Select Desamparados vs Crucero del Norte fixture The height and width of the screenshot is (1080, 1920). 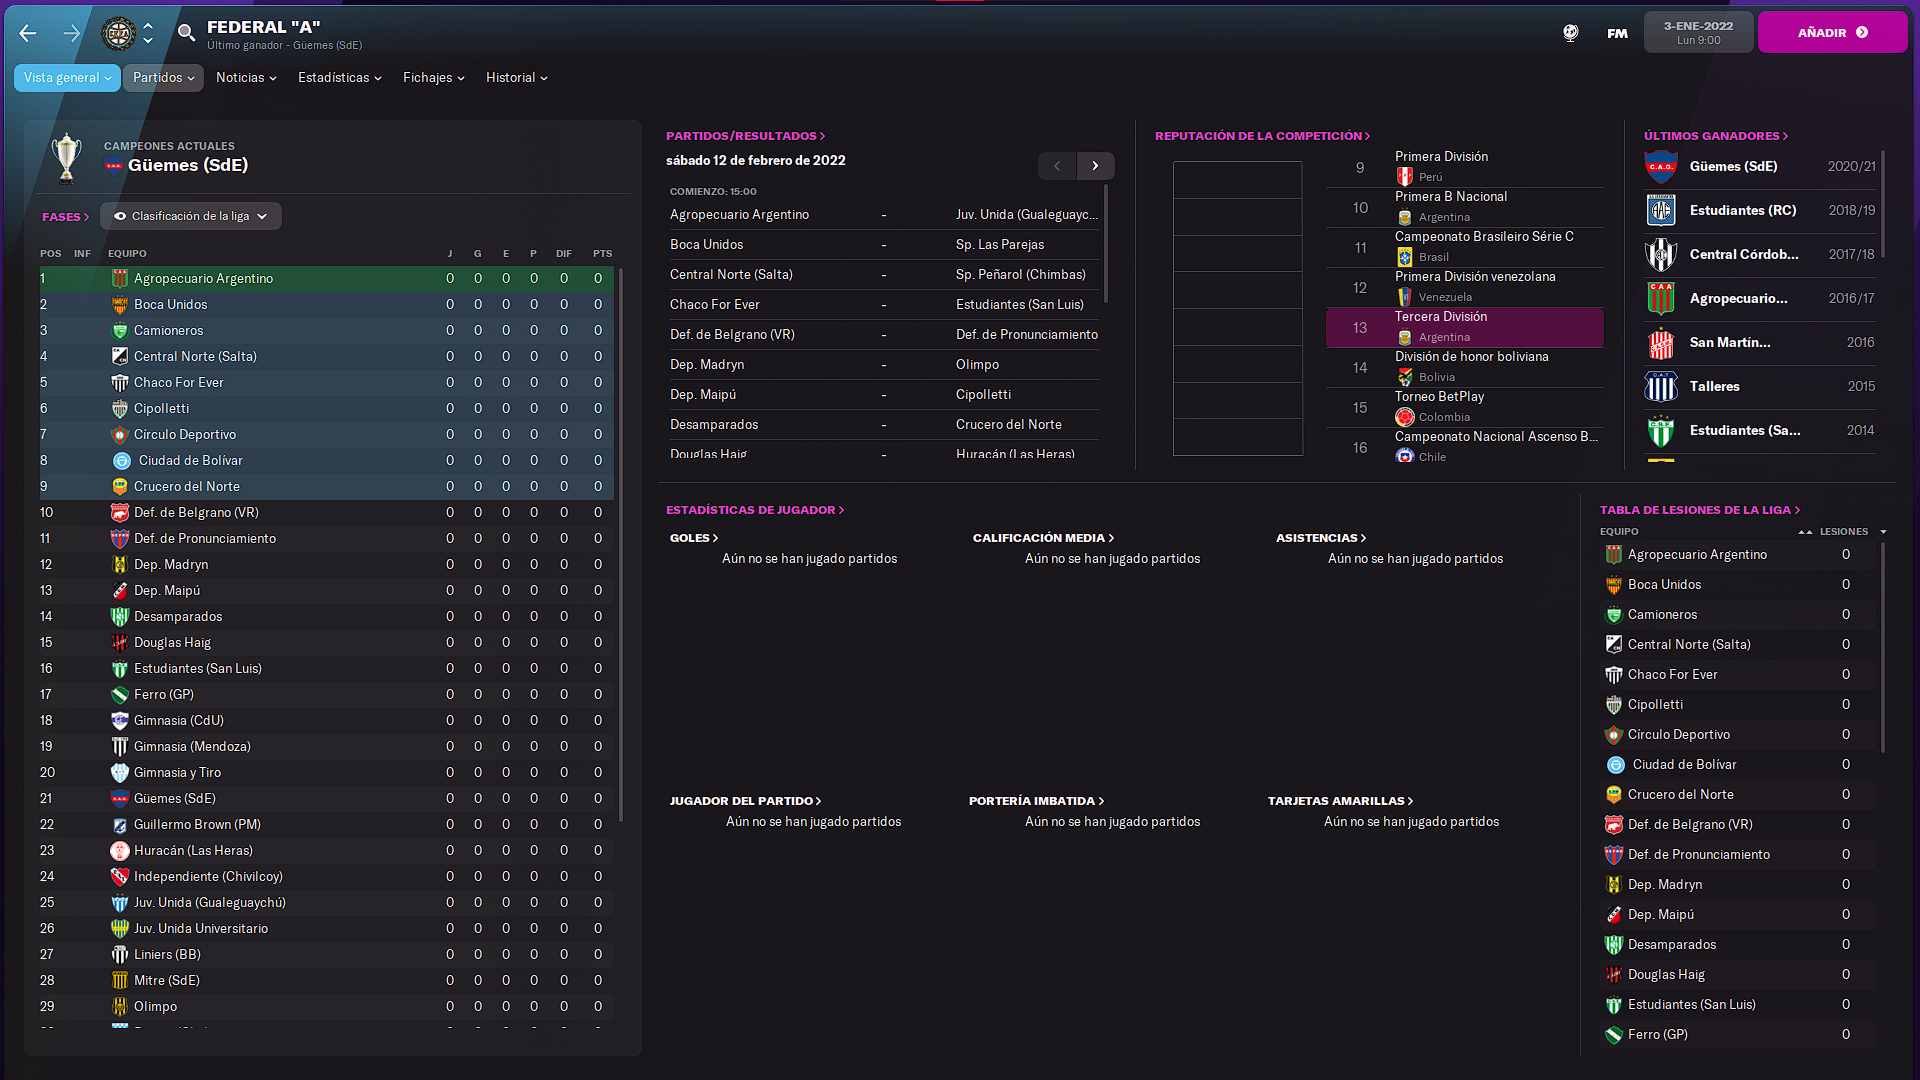coord(884,425)
